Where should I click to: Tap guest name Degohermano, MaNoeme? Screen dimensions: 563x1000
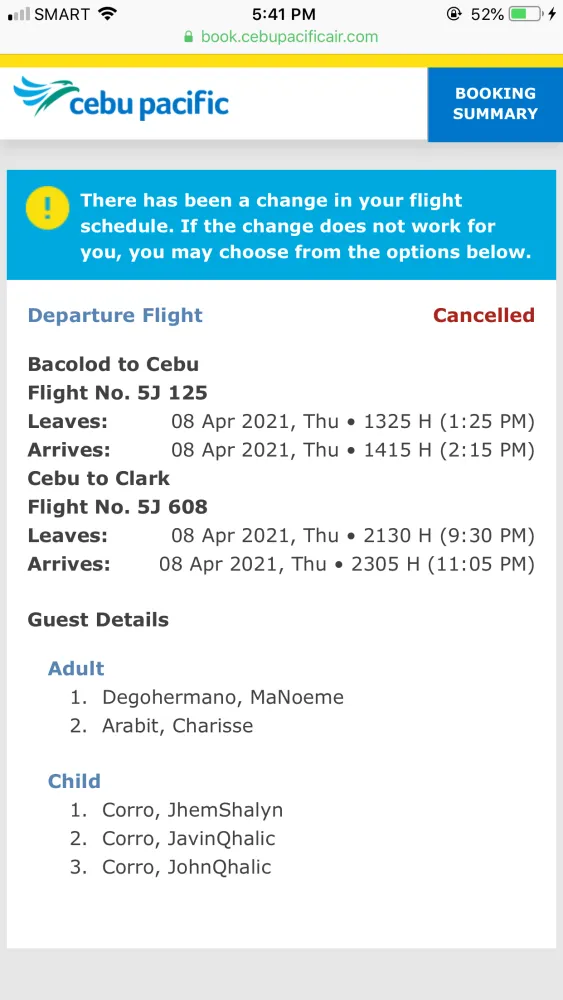pyautogui.click(x=223, y=697)
